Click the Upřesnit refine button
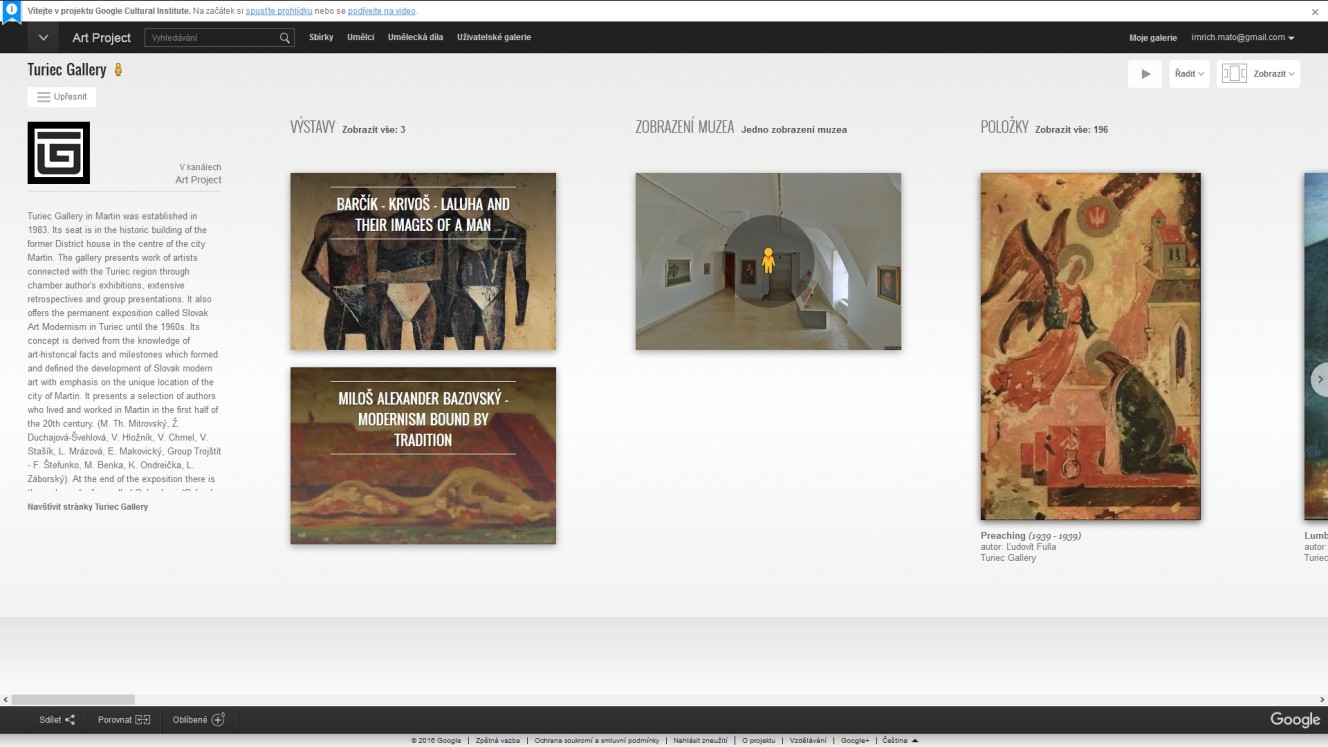Viewport: 1328px width, 747px height. point(62,97)
